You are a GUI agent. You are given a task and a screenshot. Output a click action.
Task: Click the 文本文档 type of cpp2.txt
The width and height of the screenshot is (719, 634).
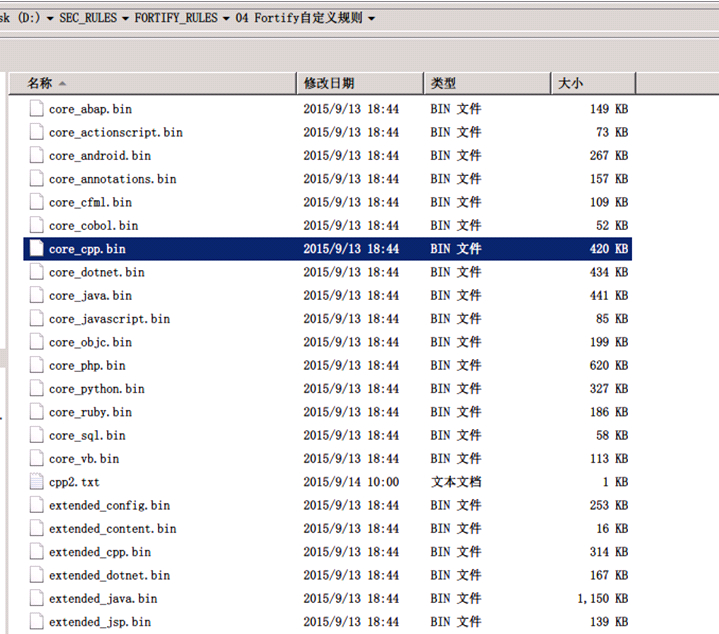click(456, 482)
